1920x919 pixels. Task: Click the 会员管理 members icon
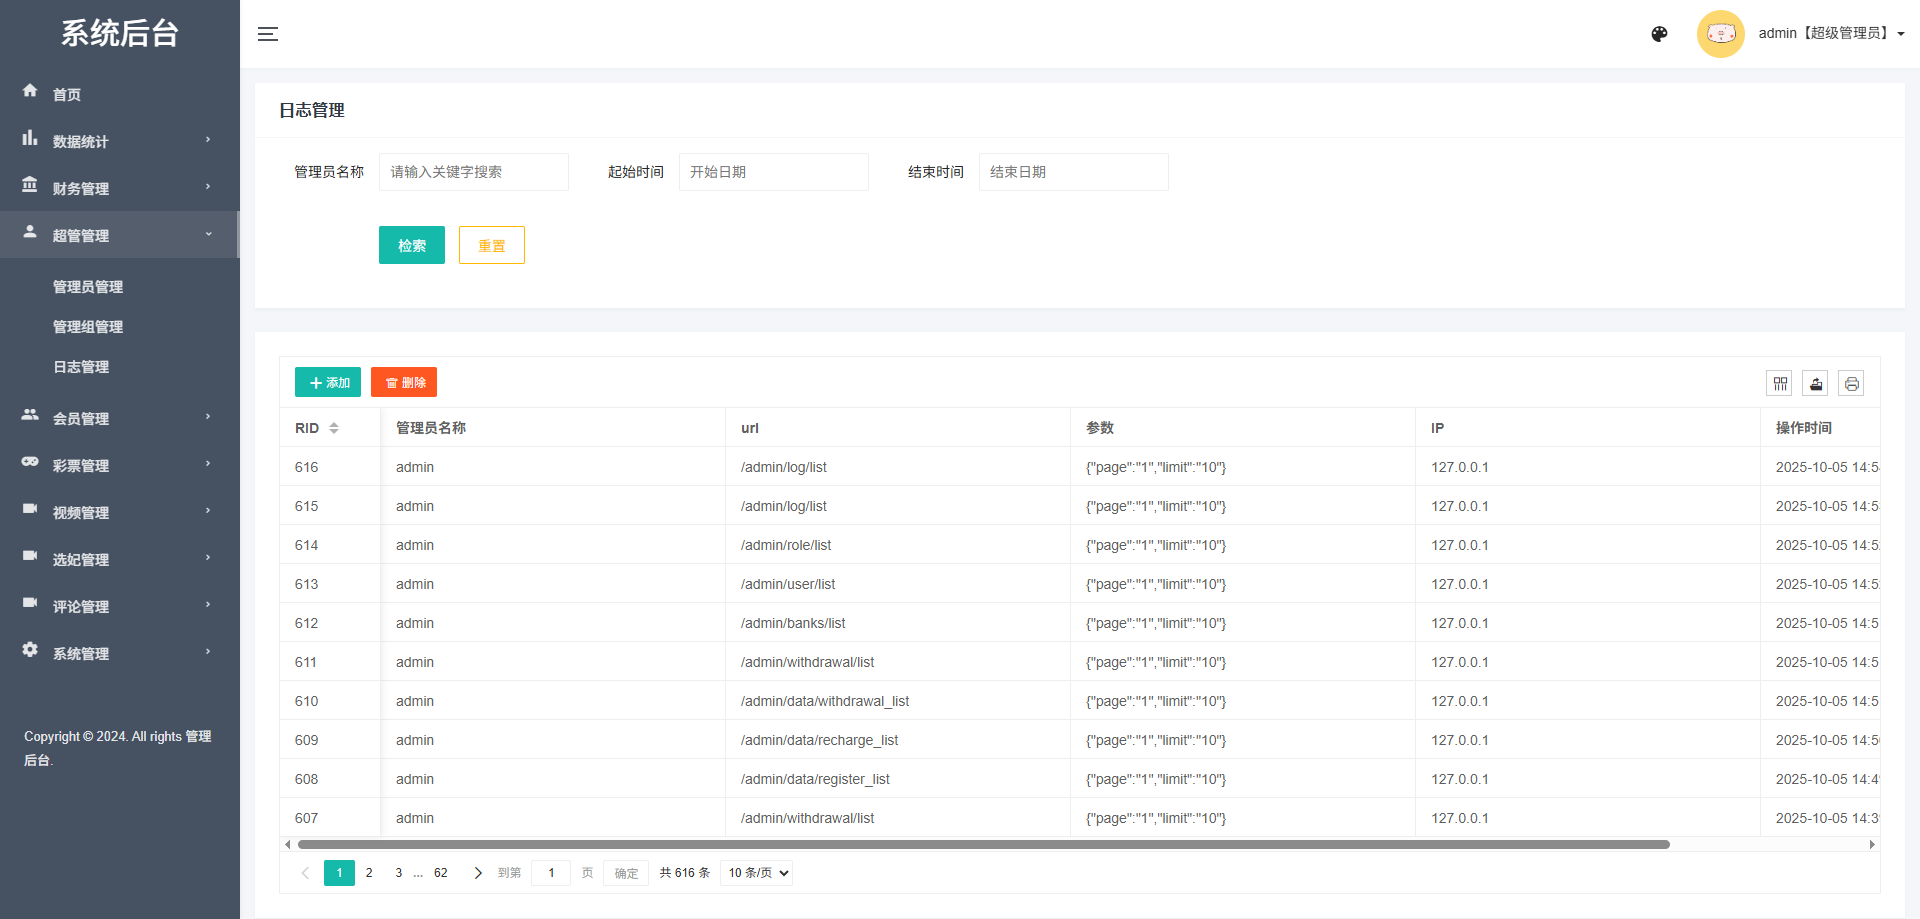[30, 415]
